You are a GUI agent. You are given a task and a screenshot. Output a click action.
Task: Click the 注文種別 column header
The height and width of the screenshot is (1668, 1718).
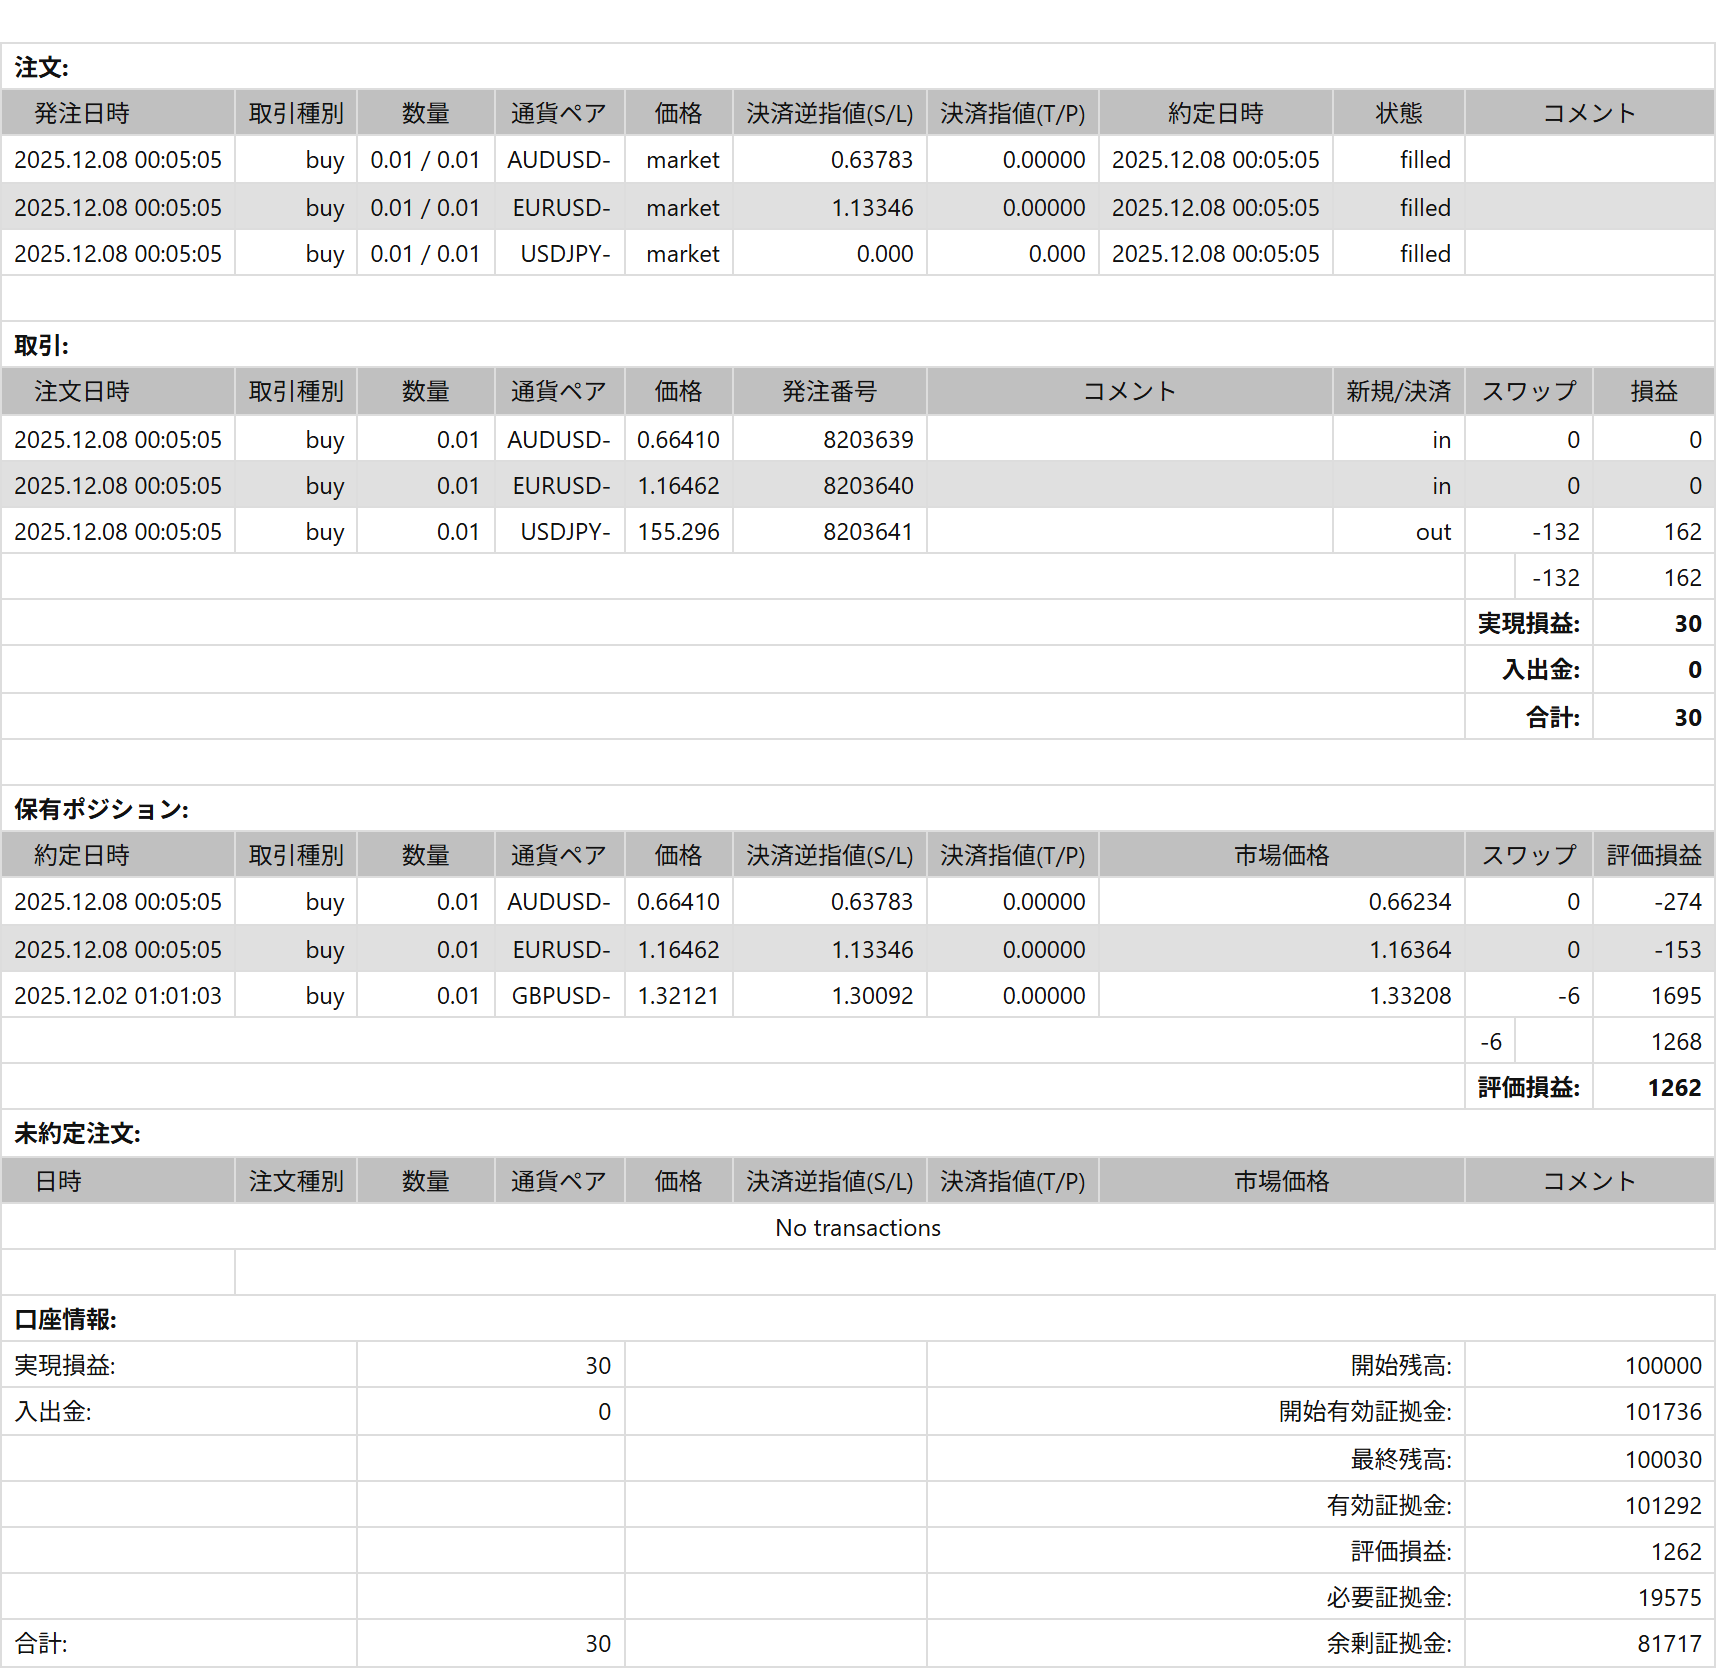295,1182
